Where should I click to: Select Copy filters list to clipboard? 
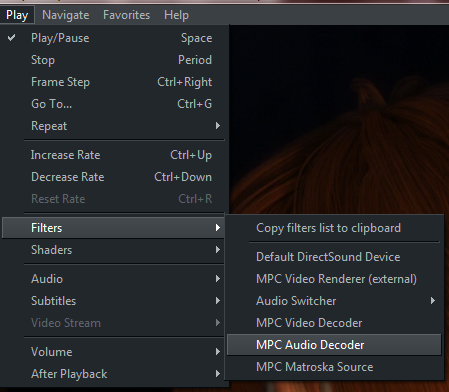point(334,228)
